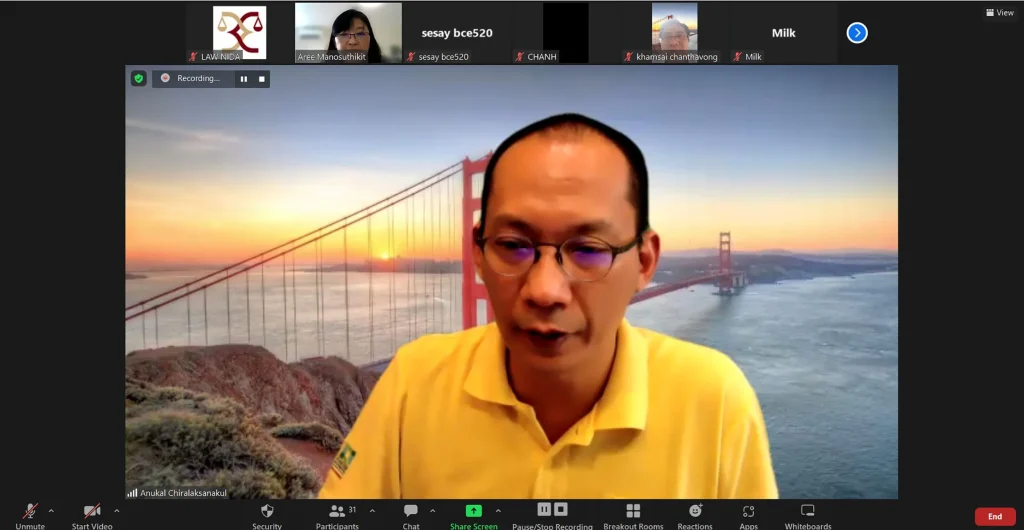Expand Share Screen options arrow
The height and width of the screenshot is (530, 1024).
498,511
